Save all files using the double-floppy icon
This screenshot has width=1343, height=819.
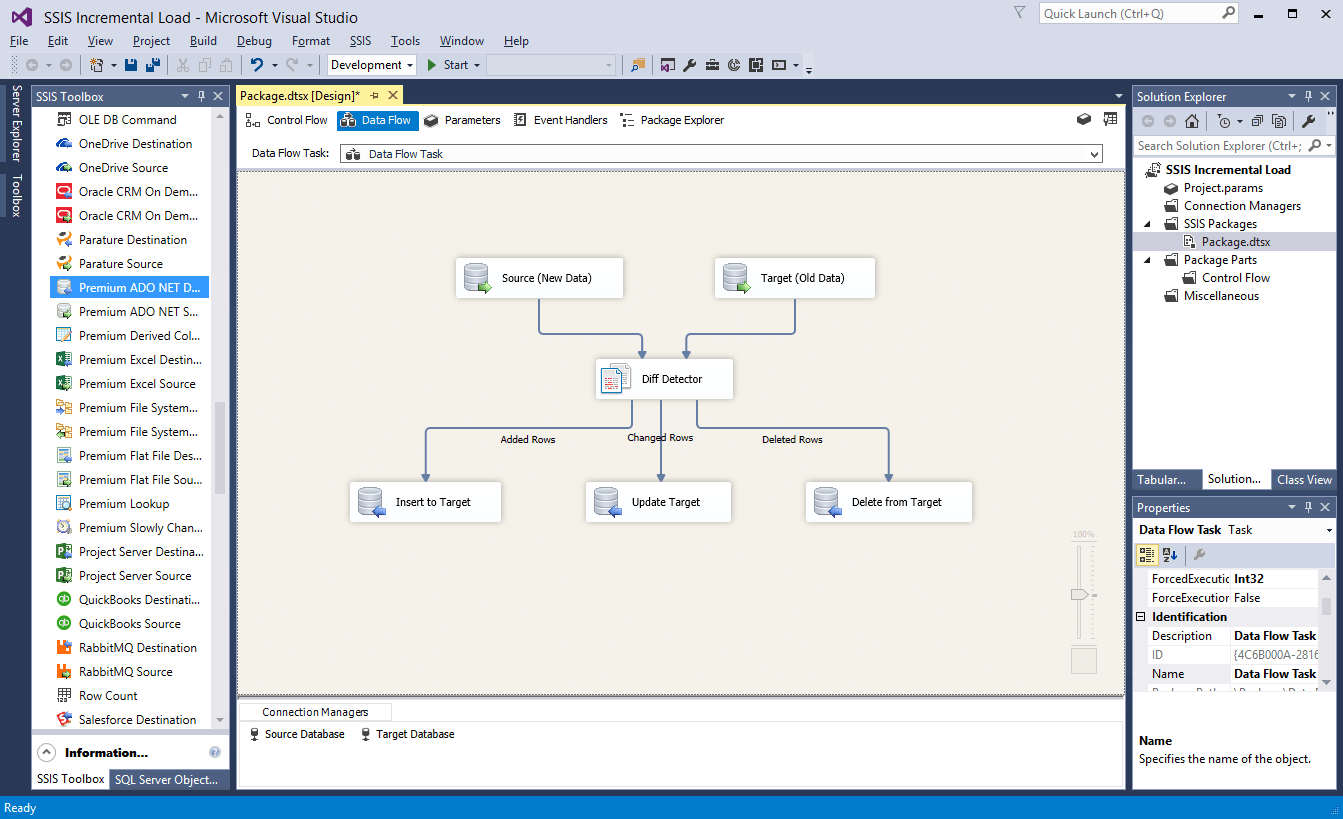point(153,65)
